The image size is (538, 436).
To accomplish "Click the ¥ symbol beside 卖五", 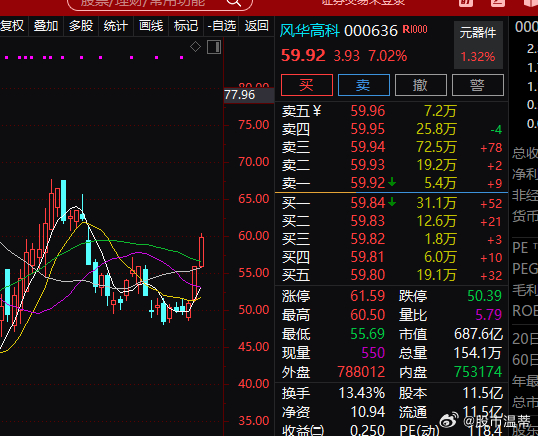I will pos(317,111).
